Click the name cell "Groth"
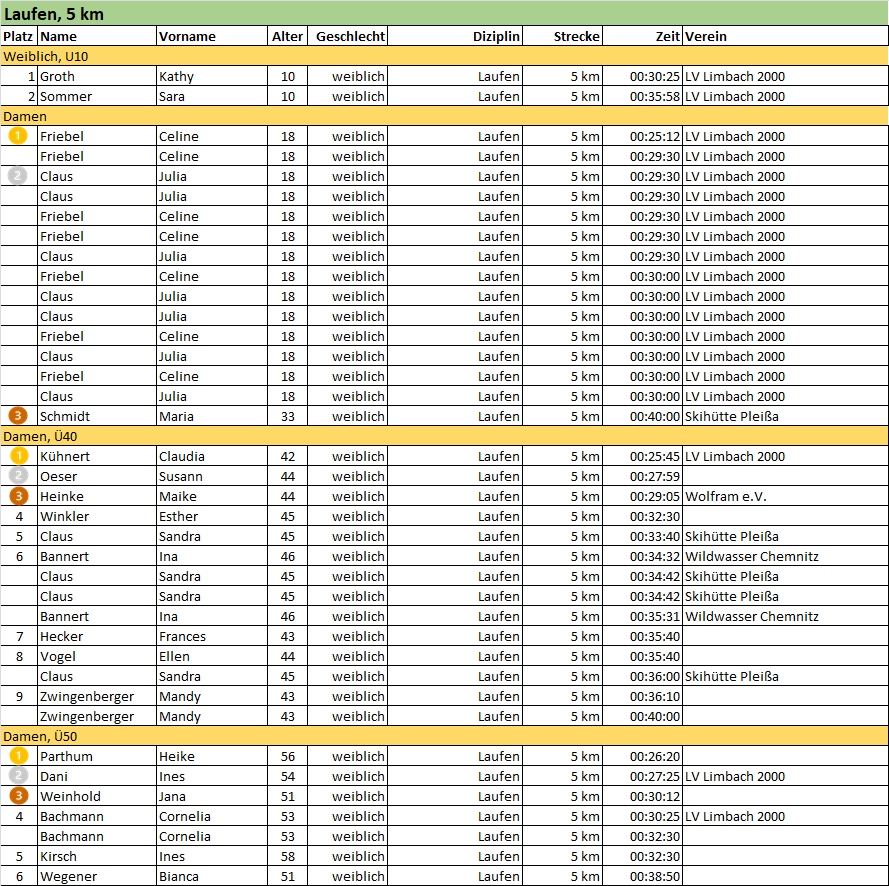Viewport: 889px width, 886px height. pos(57,76)
